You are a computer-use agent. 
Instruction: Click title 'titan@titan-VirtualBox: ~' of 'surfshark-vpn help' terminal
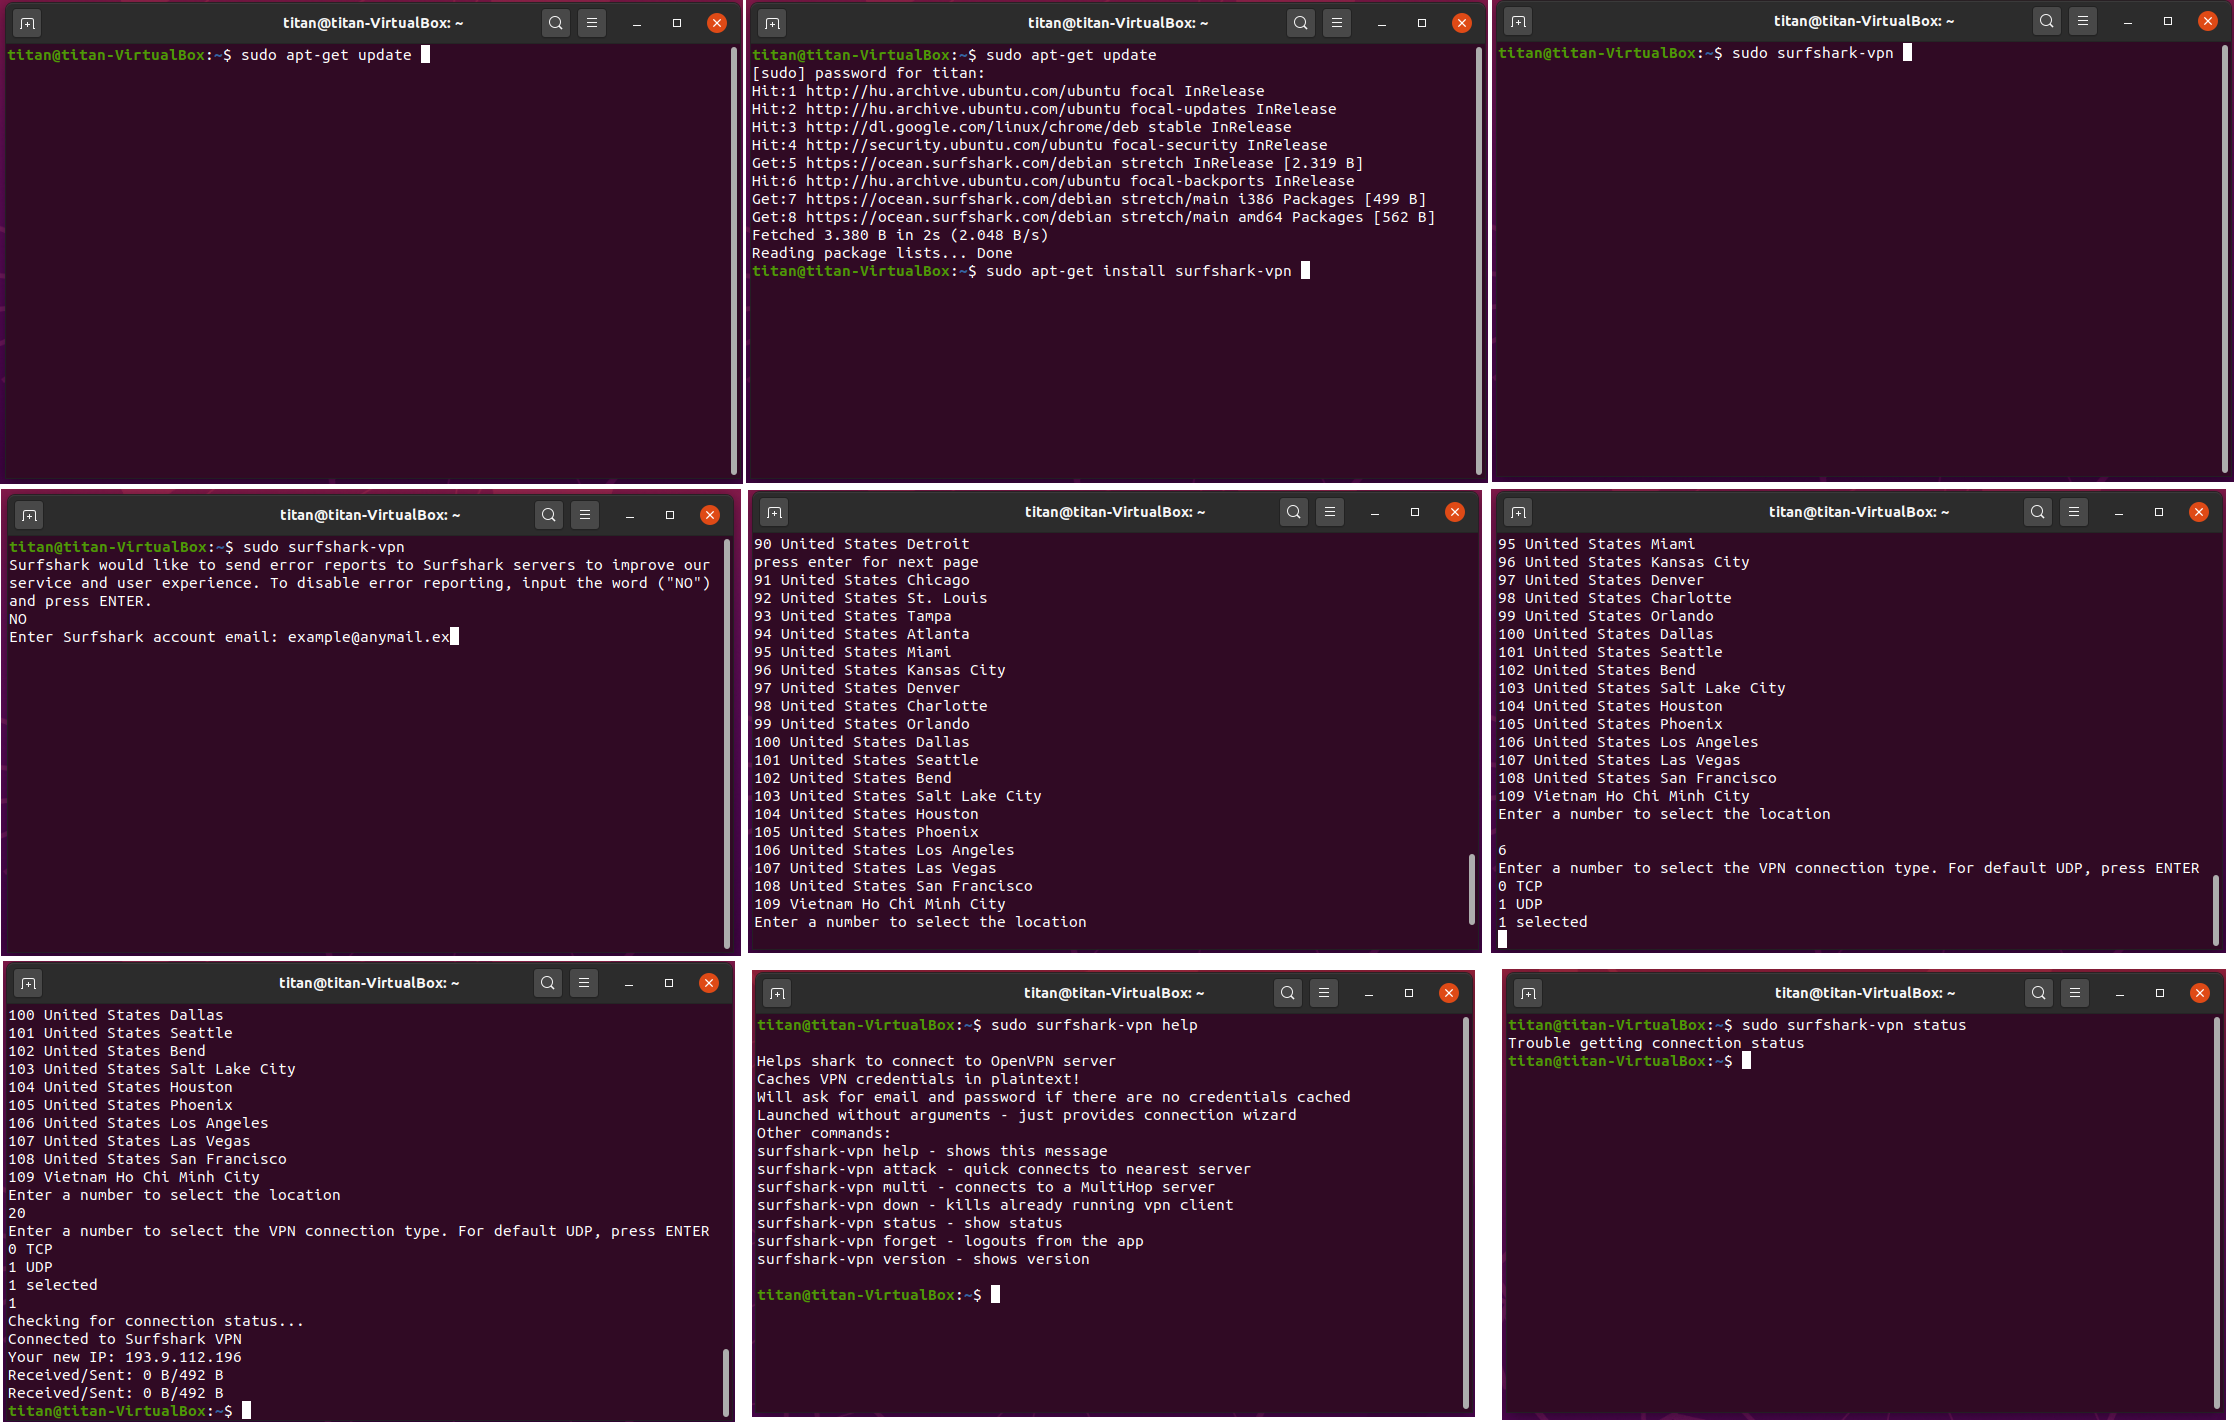[x=1114, y=993]
